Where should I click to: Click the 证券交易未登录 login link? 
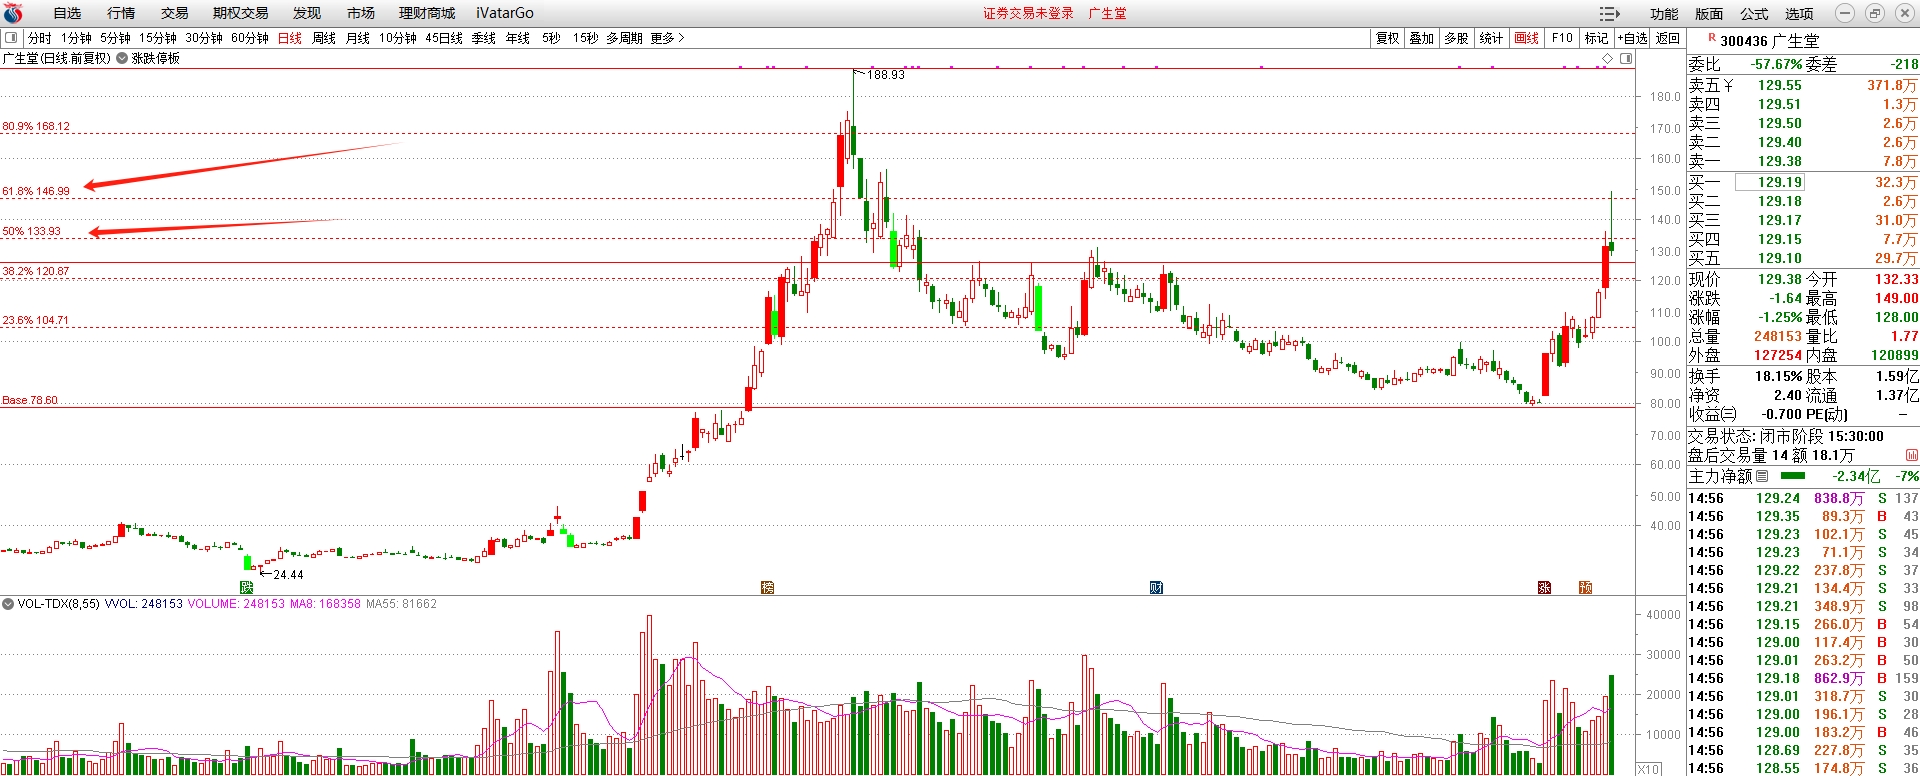(x=1028, y=13)
